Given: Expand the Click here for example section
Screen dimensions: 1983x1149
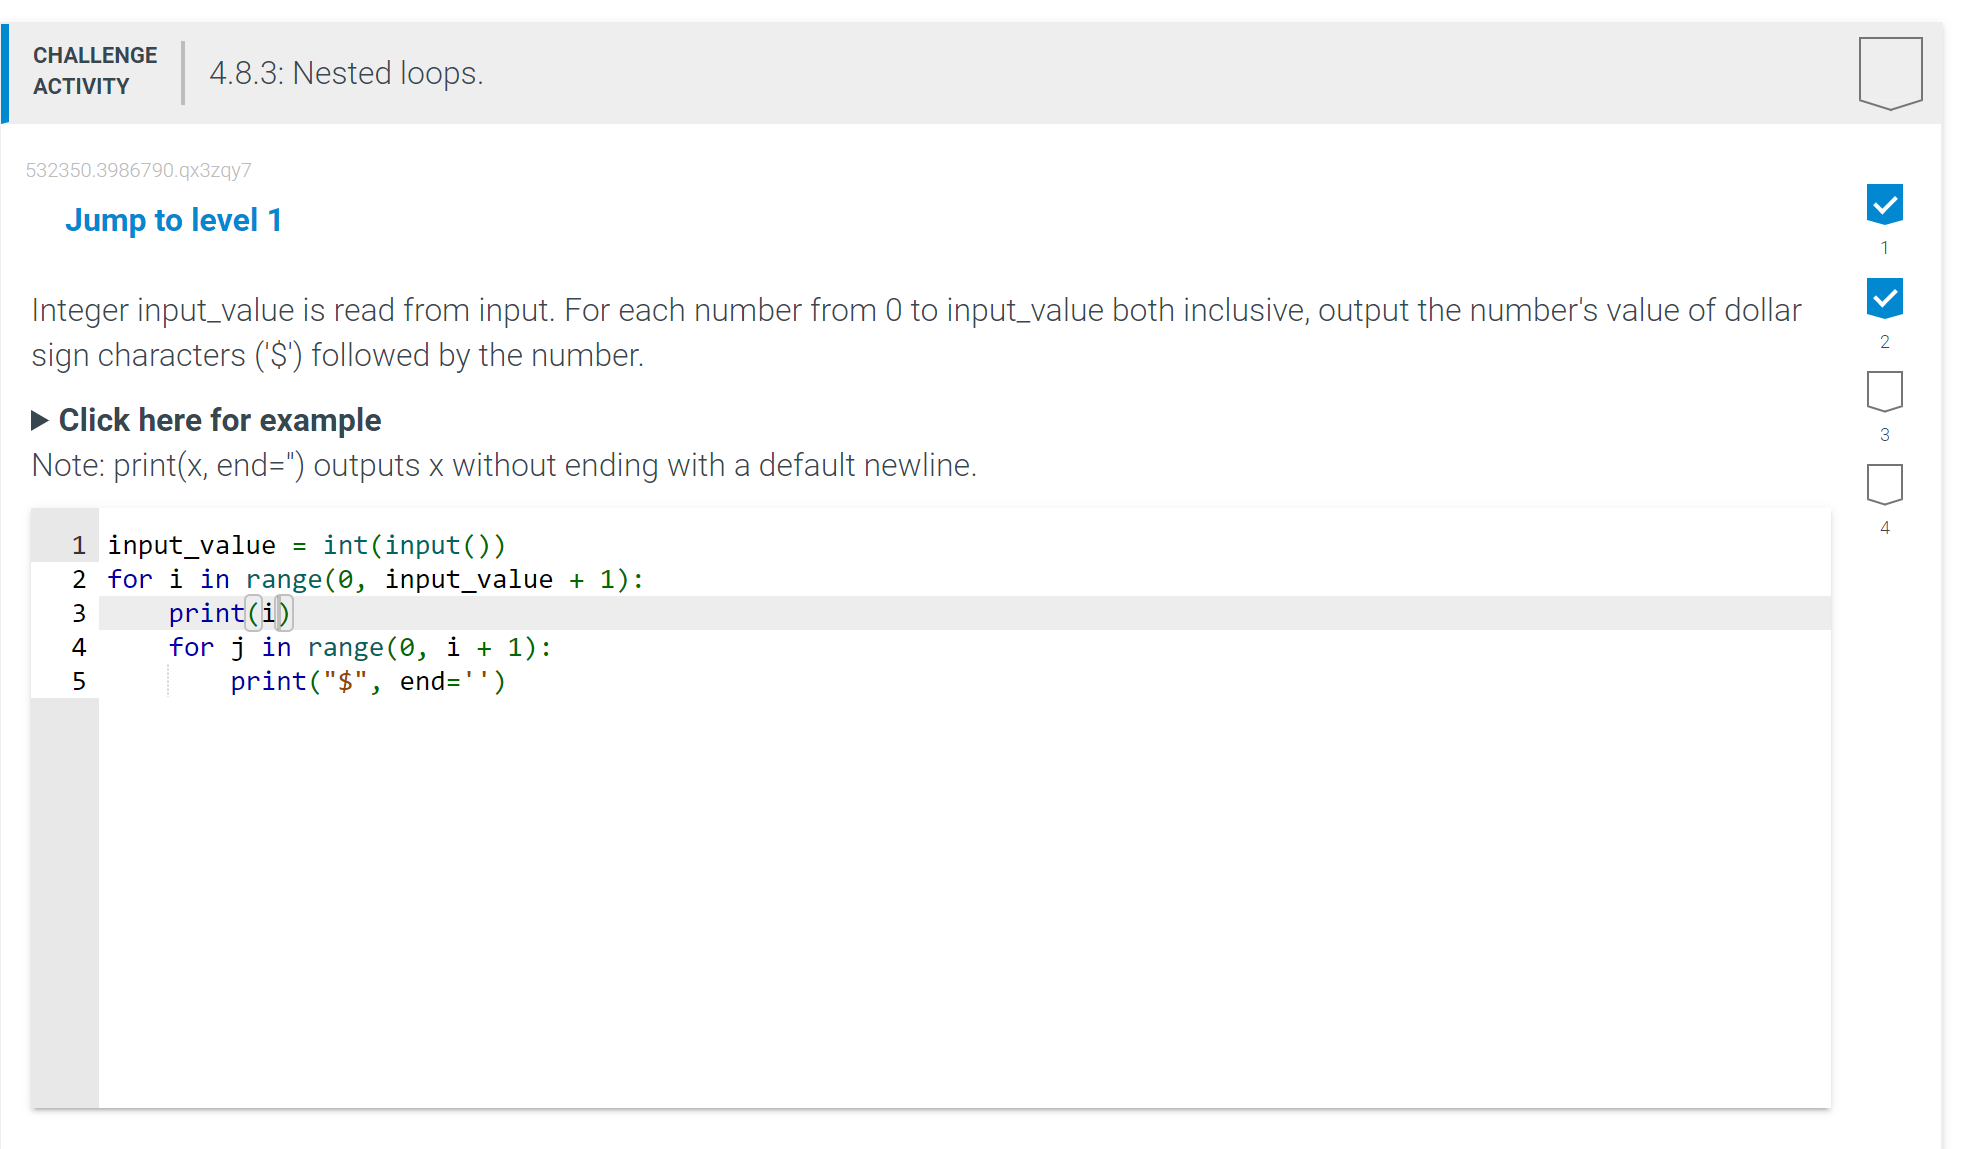Looking at the screenshot, I should click(219, 420).
